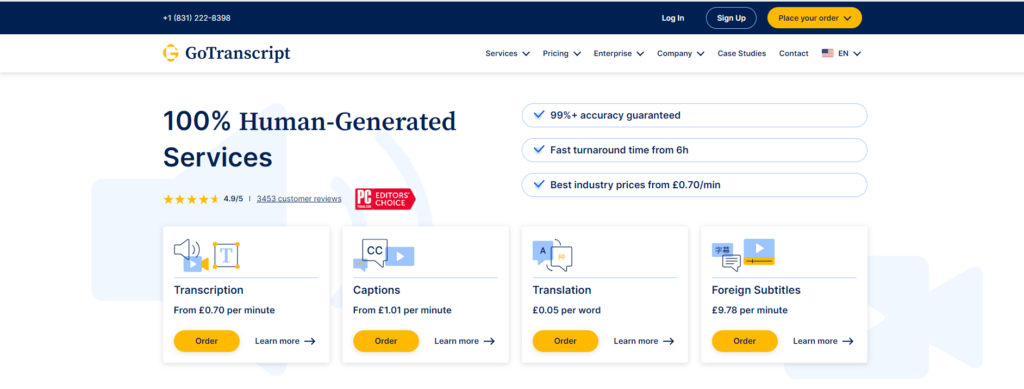
Task: Click the five-star rating icons
Action: coord(191,199)
